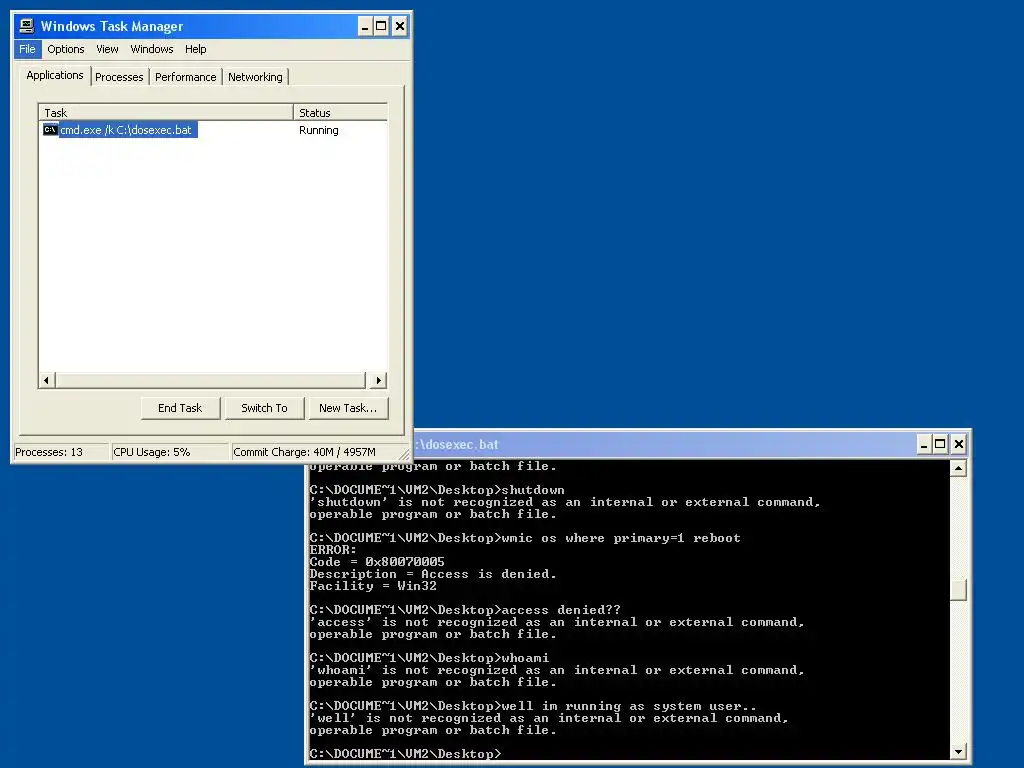Image resolution: width=1024 pixels, height=768 pixels.
Task: Click the console prompt line ending in shutdown
Action: click(x=437, y=490)
